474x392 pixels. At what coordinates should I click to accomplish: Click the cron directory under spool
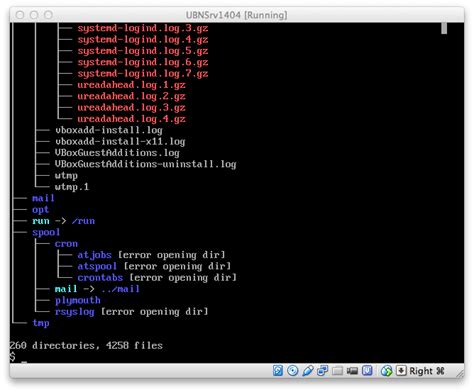click(66, 244)
